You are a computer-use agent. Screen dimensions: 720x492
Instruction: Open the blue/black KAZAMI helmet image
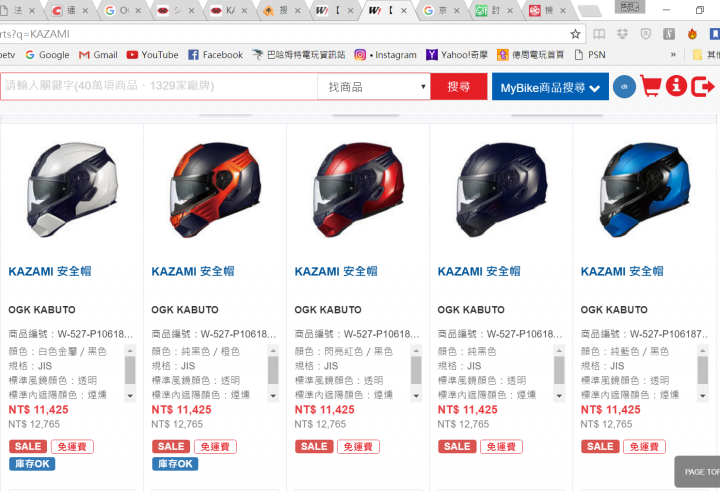click(x=644, y=189)
